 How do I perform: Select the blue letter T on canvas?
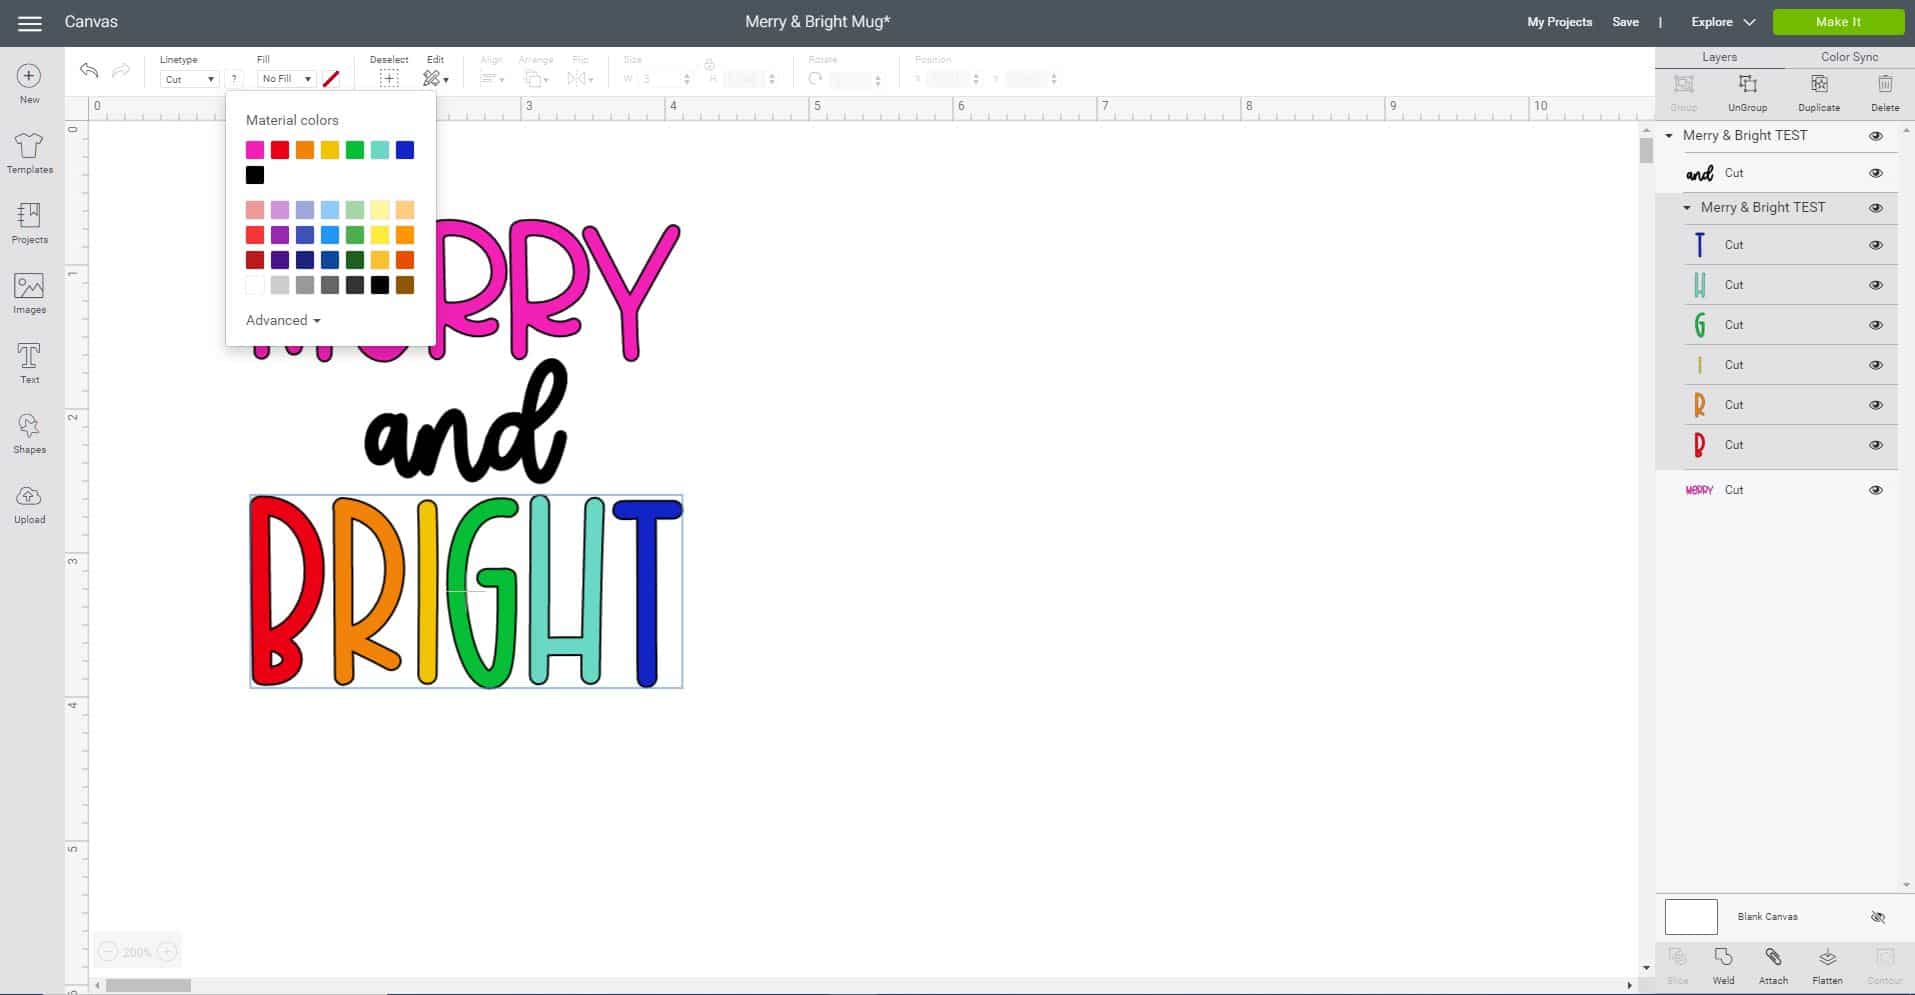coord(647,592)
